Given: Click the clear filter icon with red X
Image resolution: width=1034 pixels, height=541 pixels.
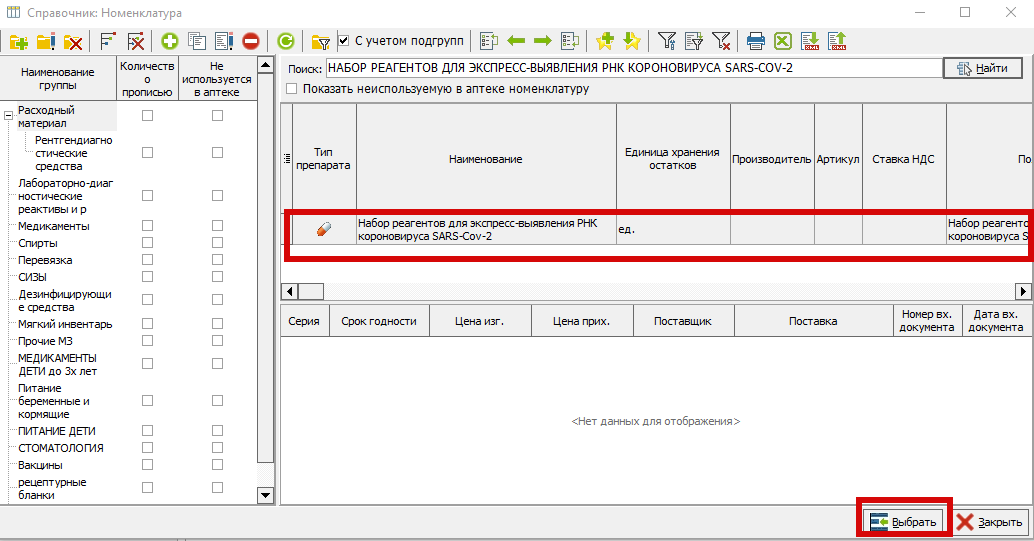Looking at the screenshot, I should 721,41.
